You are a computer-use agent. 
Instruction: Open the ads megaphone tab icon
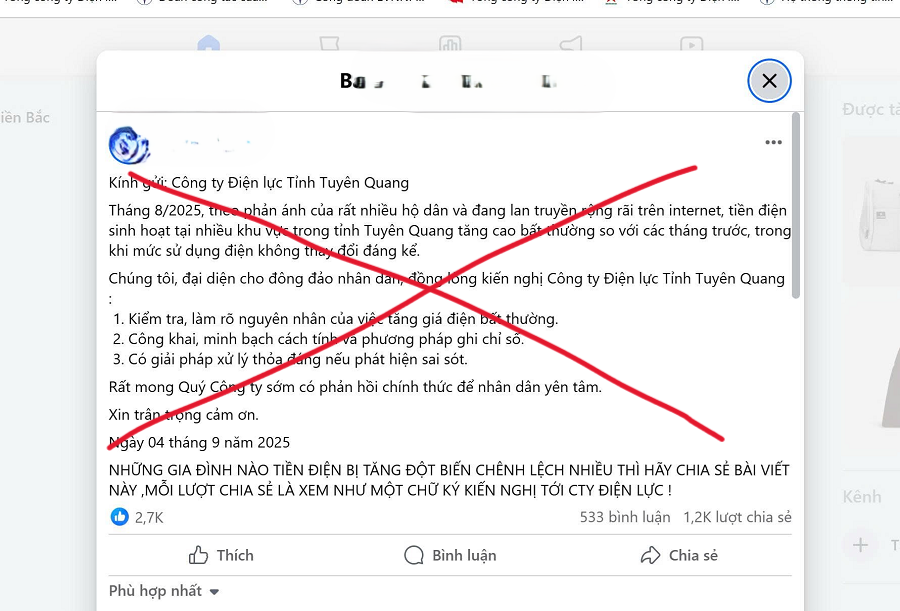pos(571,44)
